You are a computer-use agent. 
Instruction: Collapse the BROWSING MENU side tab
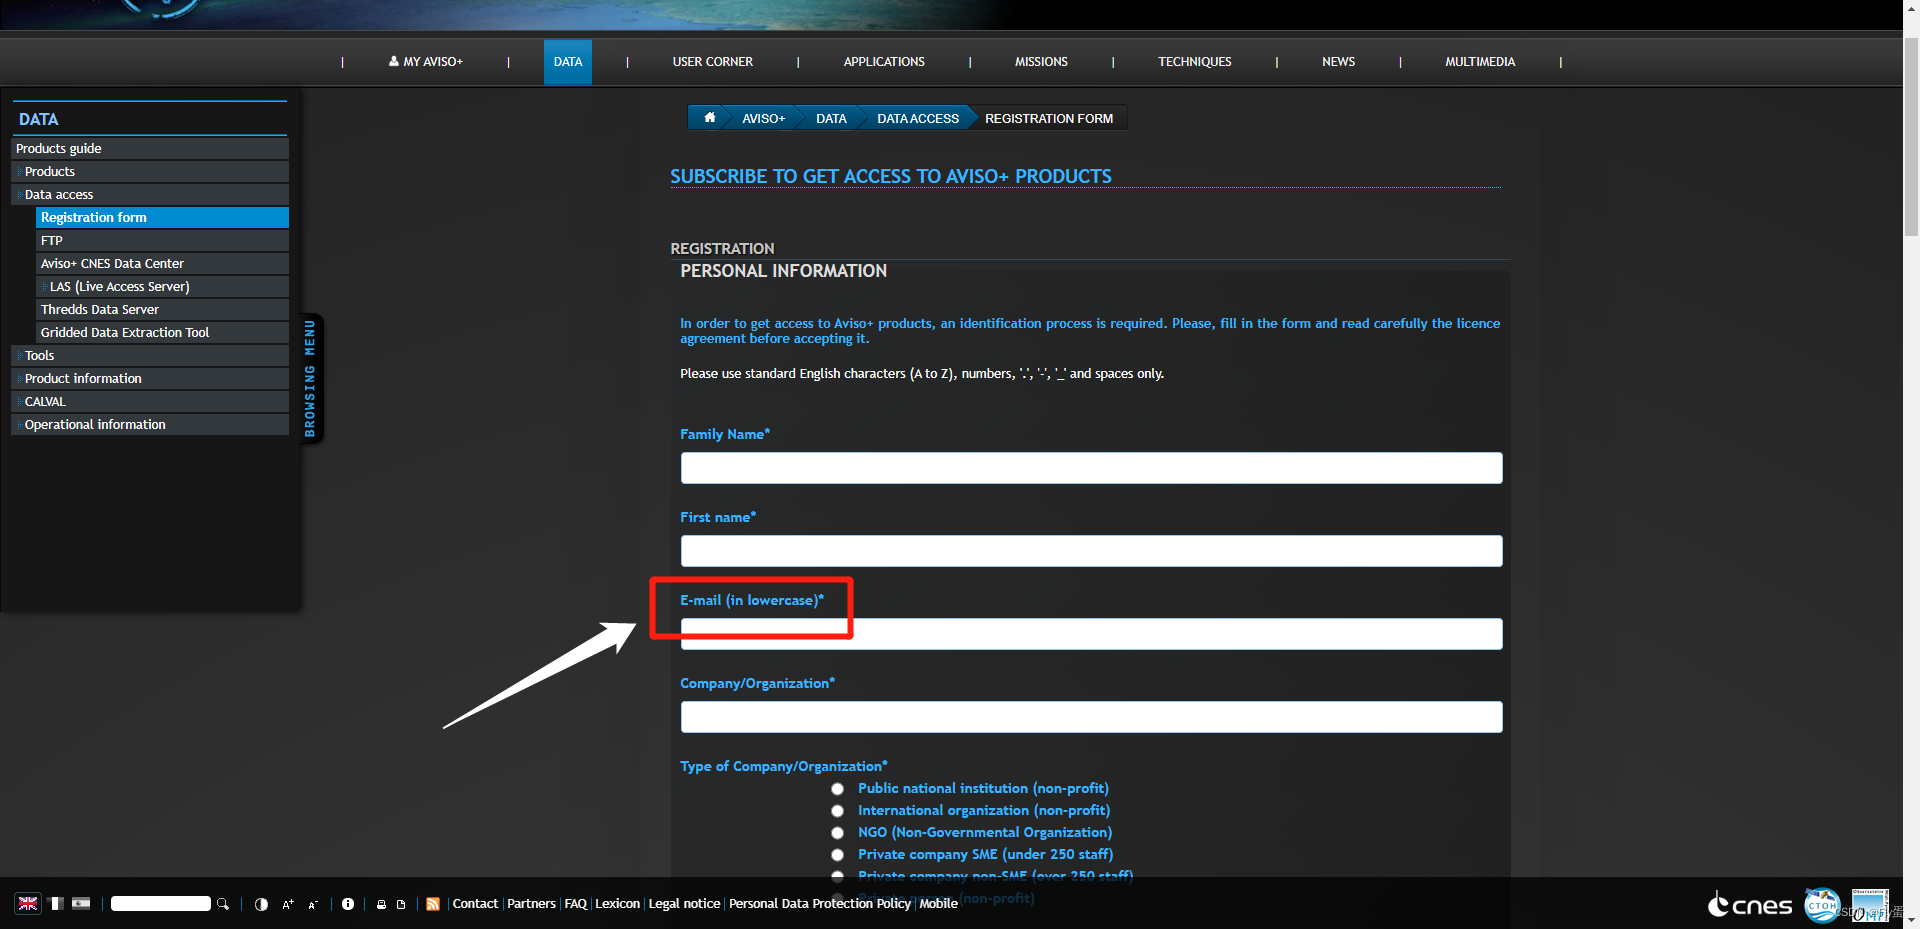(310, 378)
